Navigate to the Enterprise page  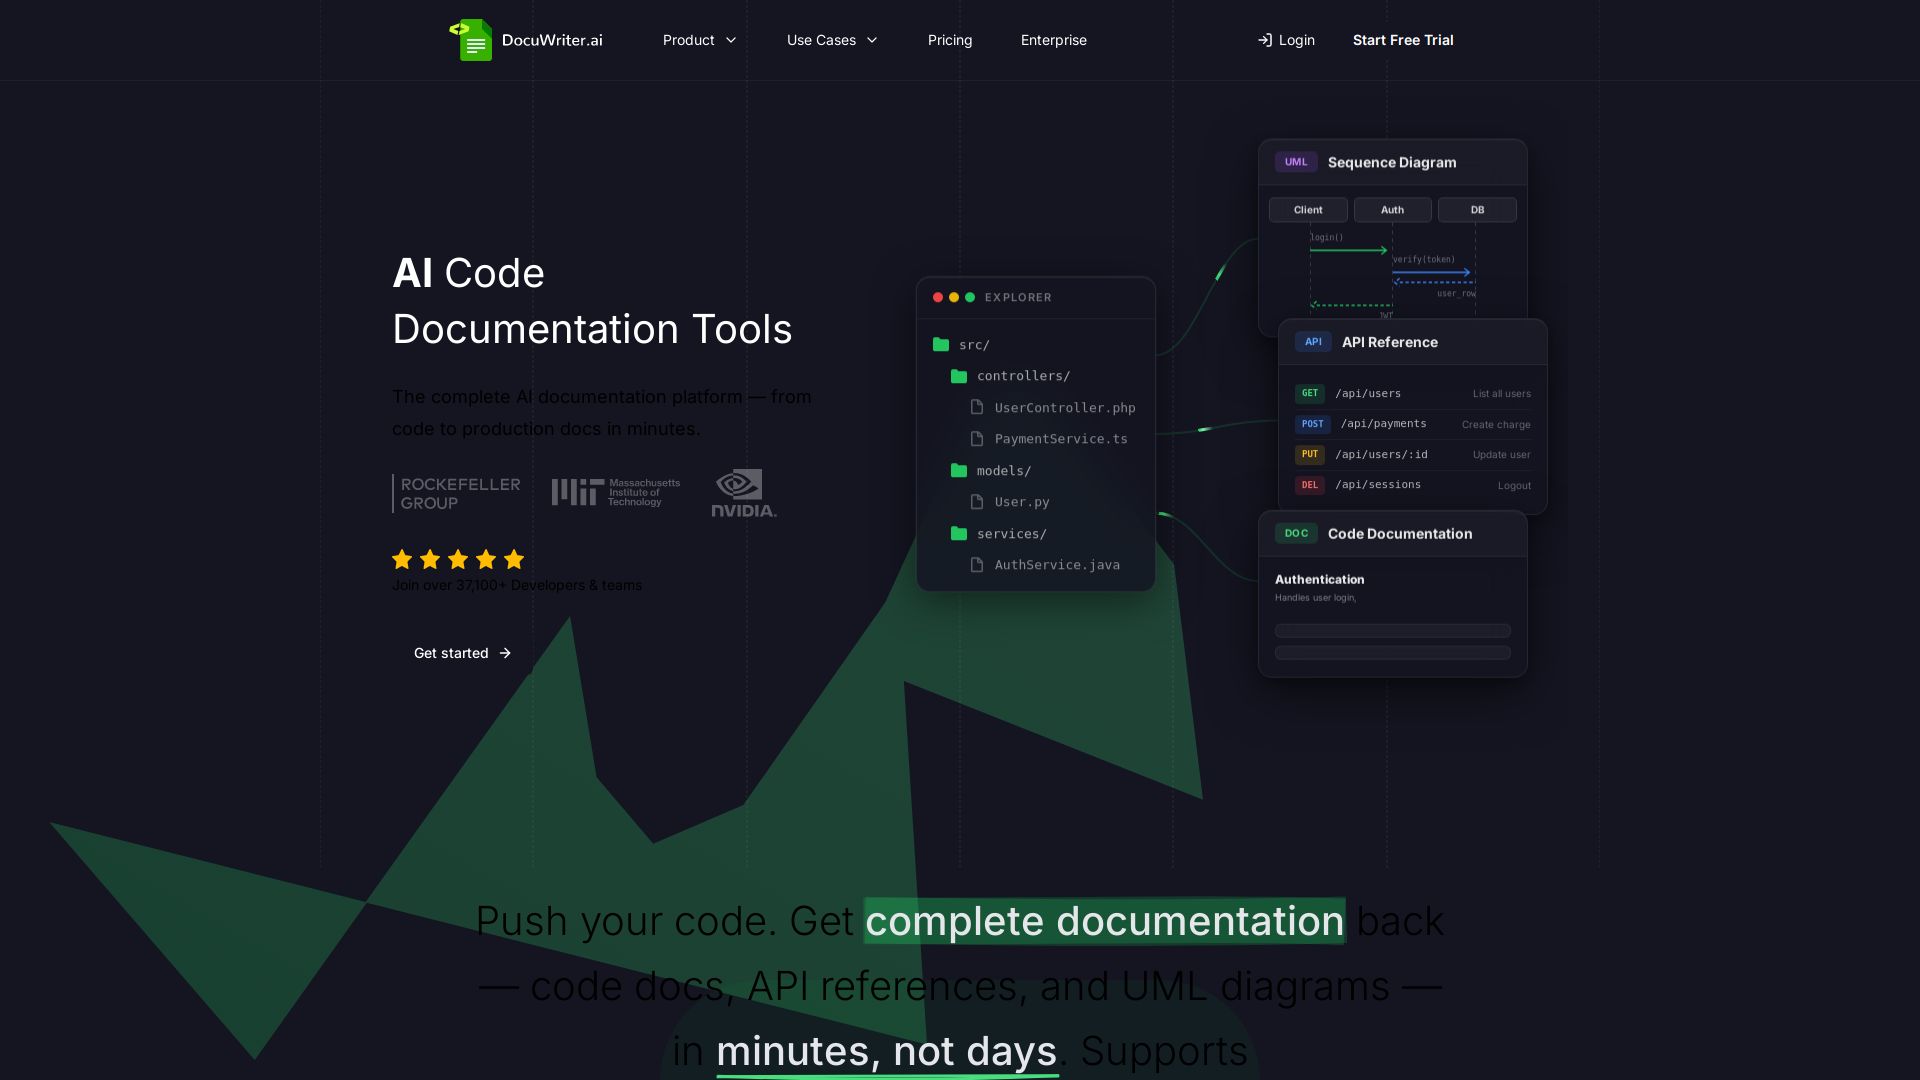coord(1053,40)
